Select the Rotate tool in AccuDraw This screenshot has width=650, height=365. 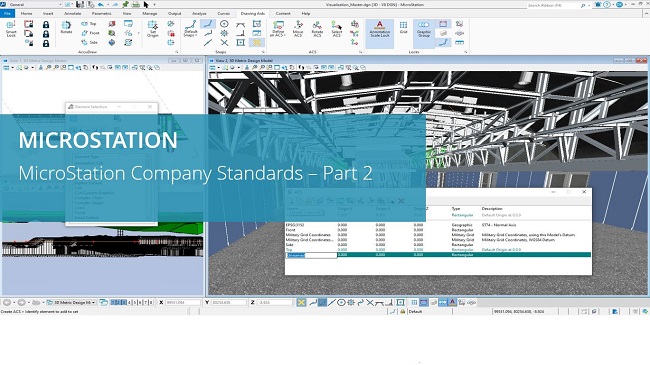click(x=66, y=27)
